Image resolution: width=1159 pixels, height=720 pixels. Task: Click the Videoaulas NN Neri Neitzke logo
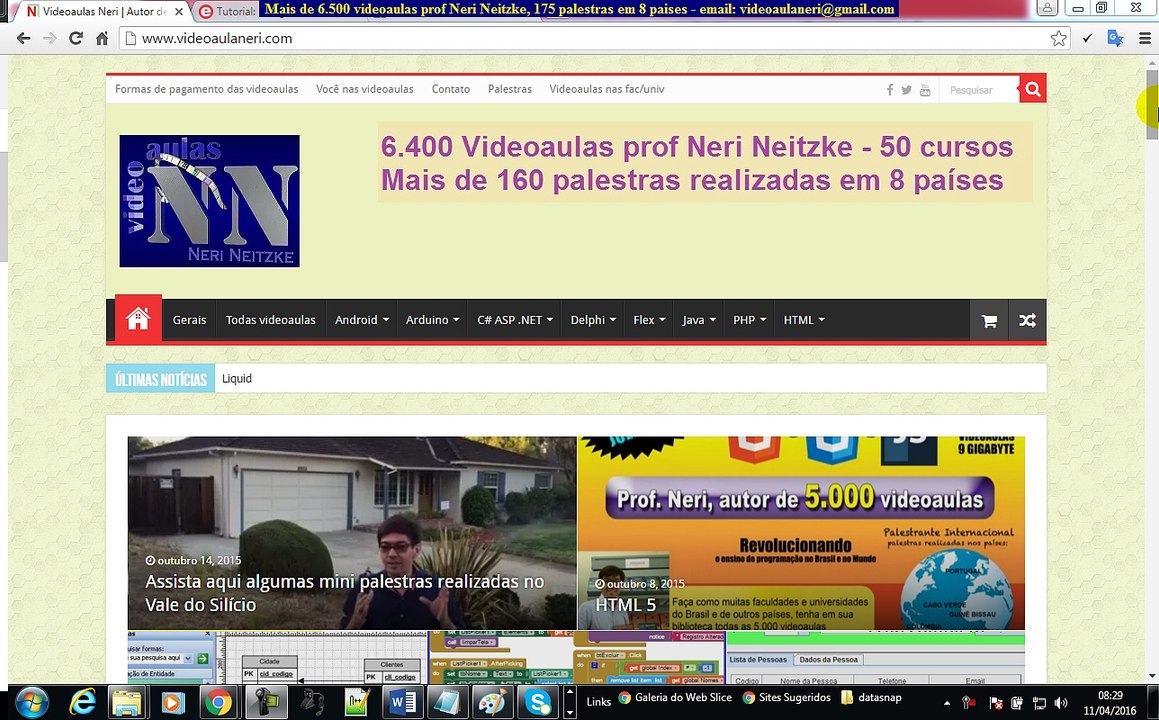[210, 200]
